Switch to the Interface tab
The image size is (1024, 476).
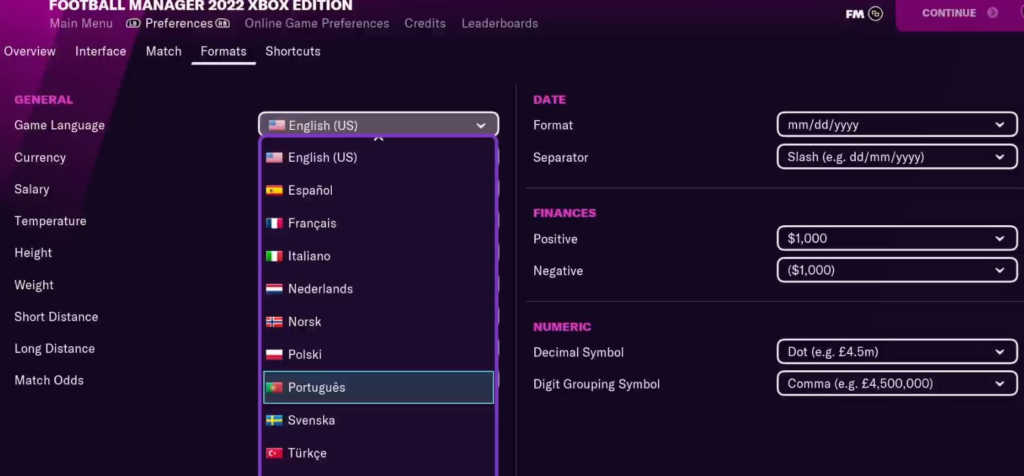coord(101,51)
